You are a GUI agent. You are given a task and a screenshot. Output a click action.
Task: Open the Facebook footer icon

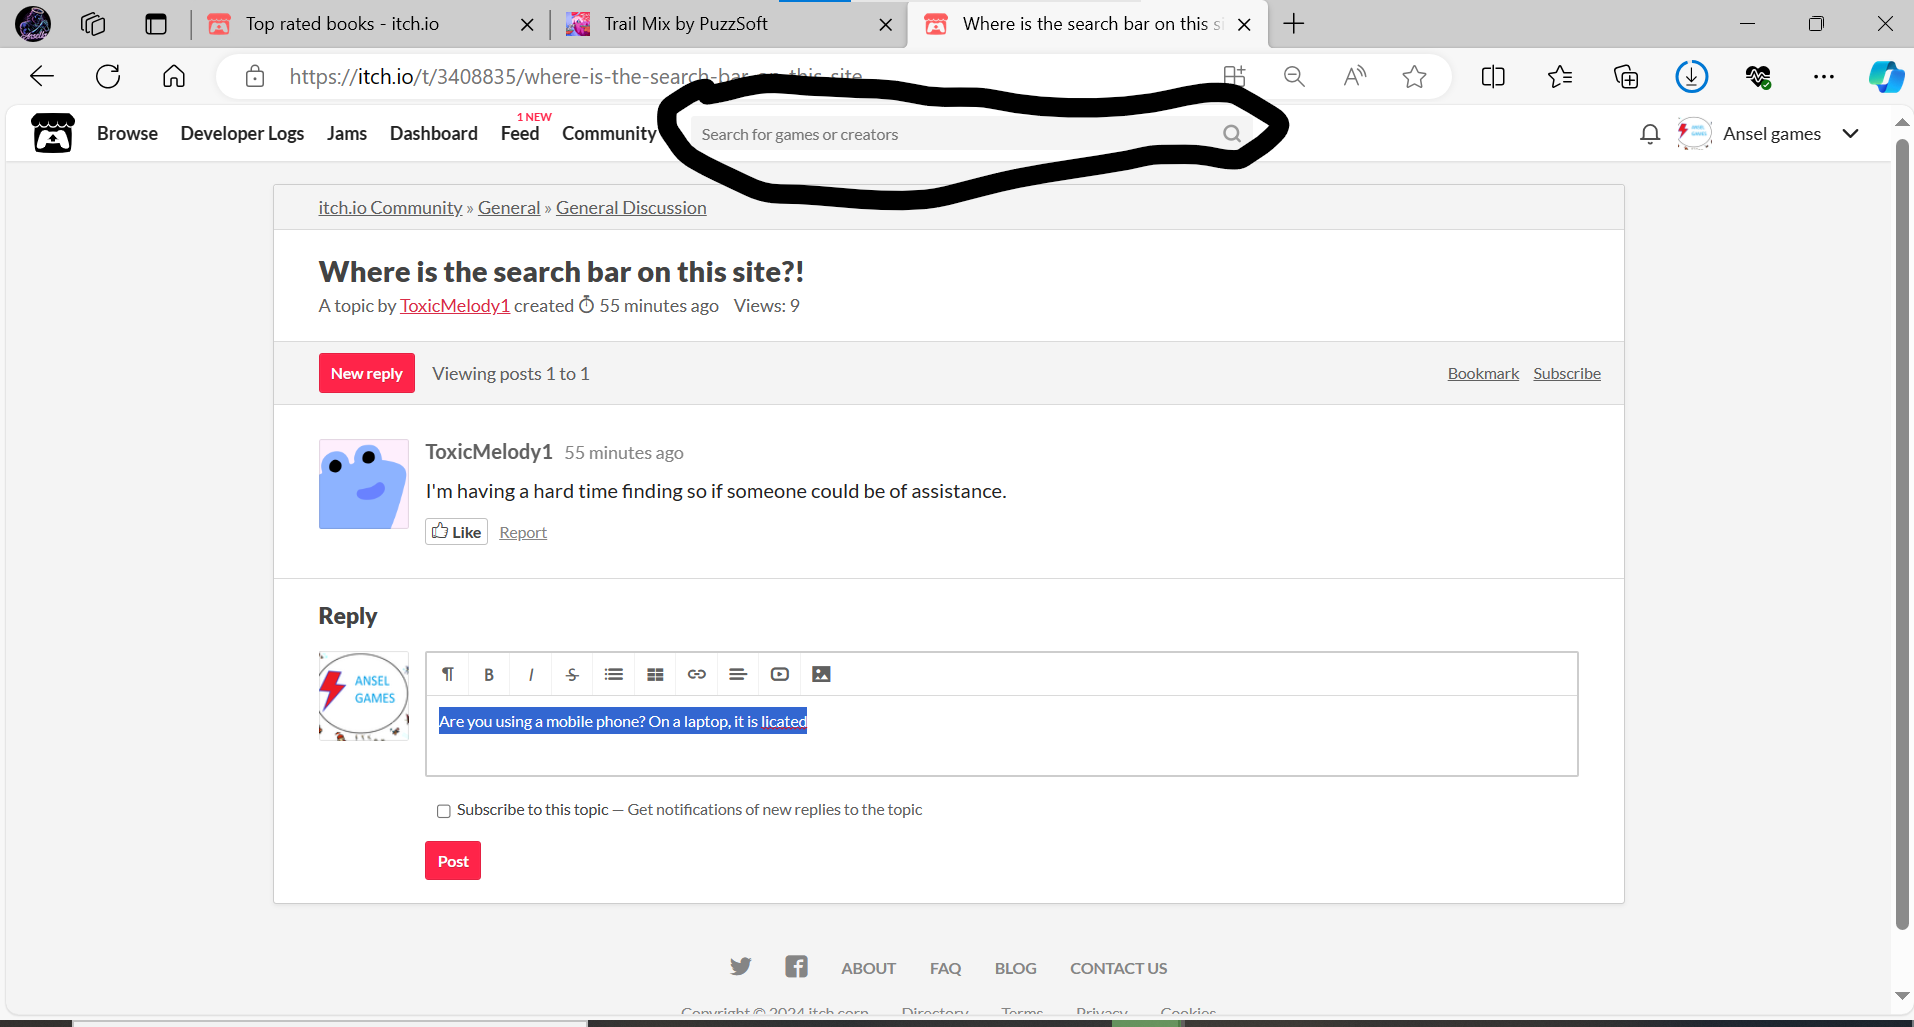[x=796, y=966]
